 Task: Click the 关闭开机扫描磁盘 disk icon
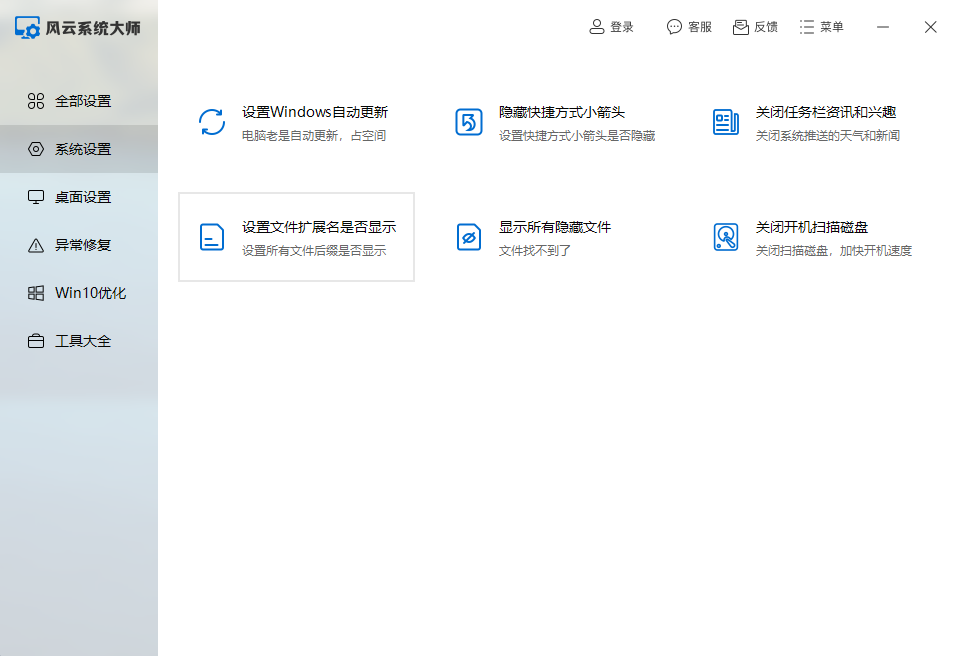725,236
